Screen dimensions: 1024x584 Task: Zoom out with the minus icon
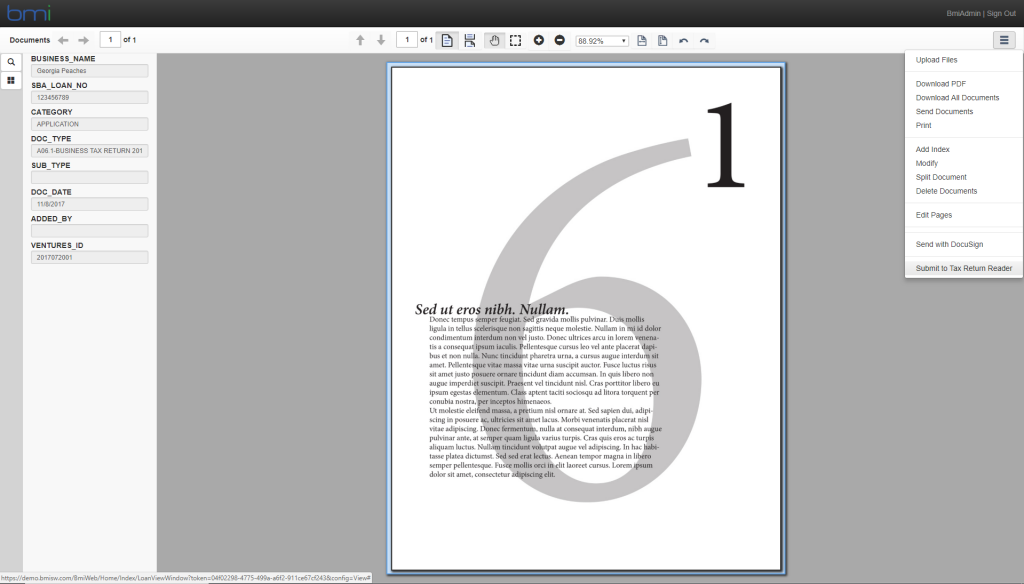click(559, 40)
